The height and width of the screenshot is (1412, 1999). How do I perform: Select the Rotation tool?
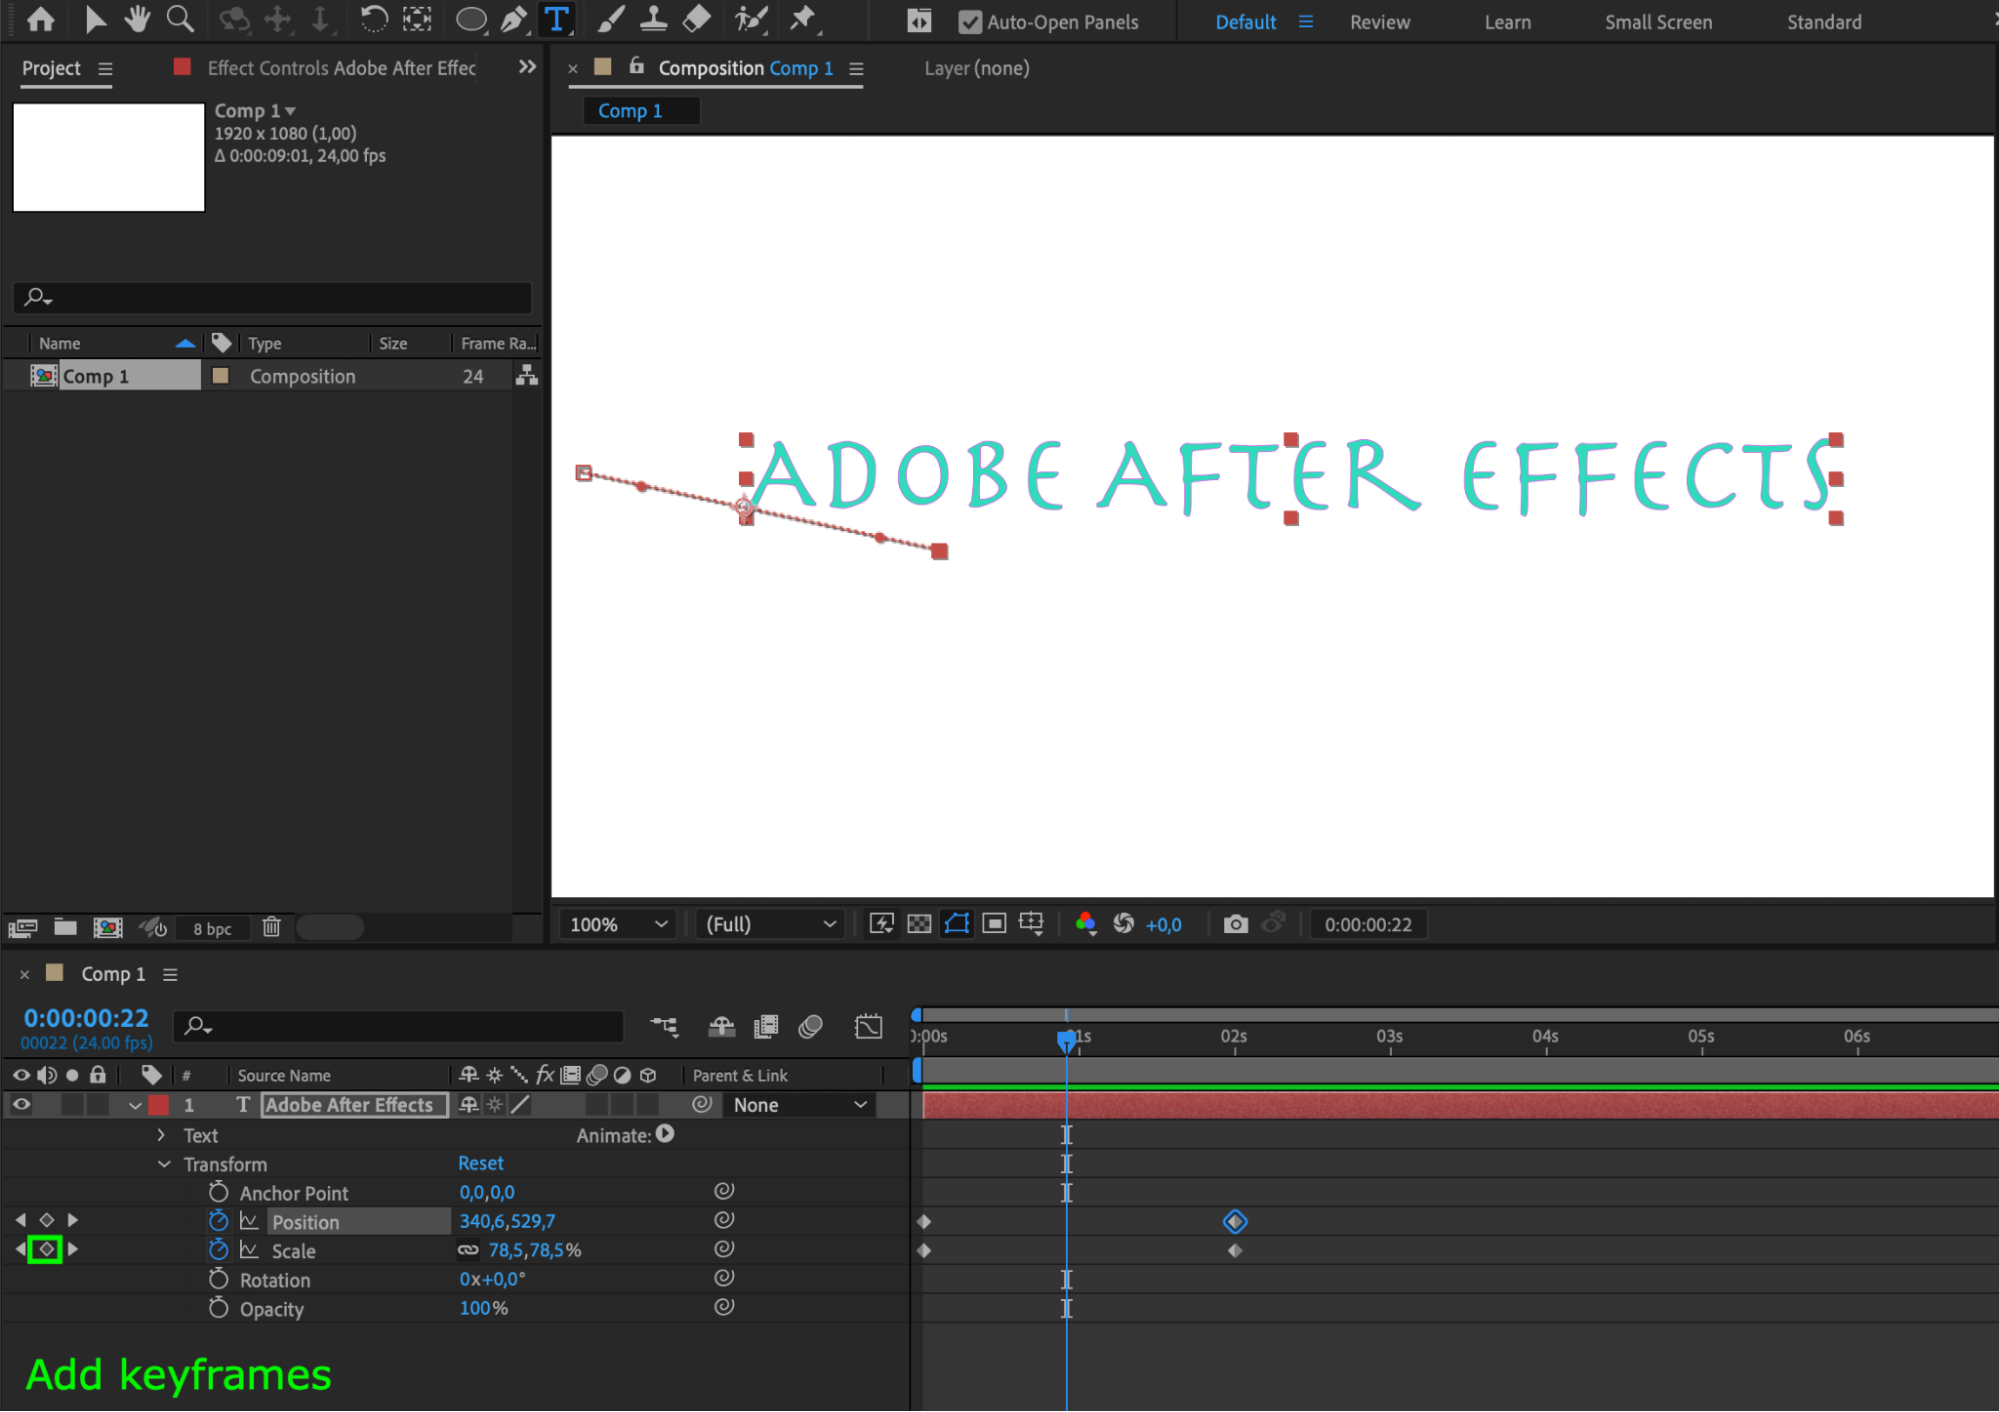374,19
